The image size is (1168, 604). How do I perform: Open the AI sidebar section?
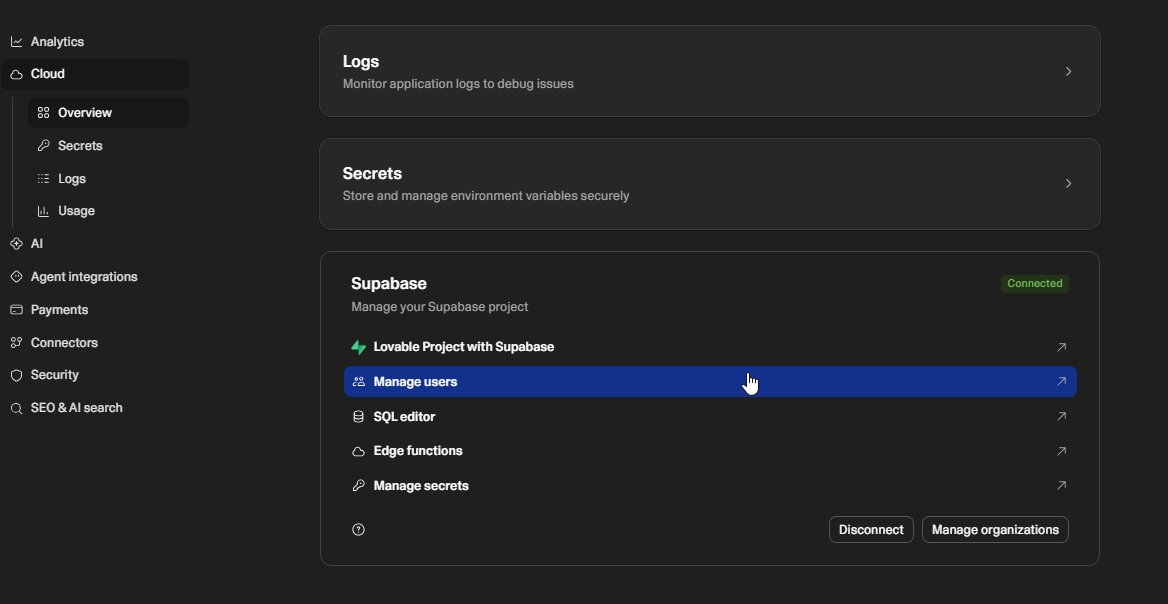click(95, 244)
